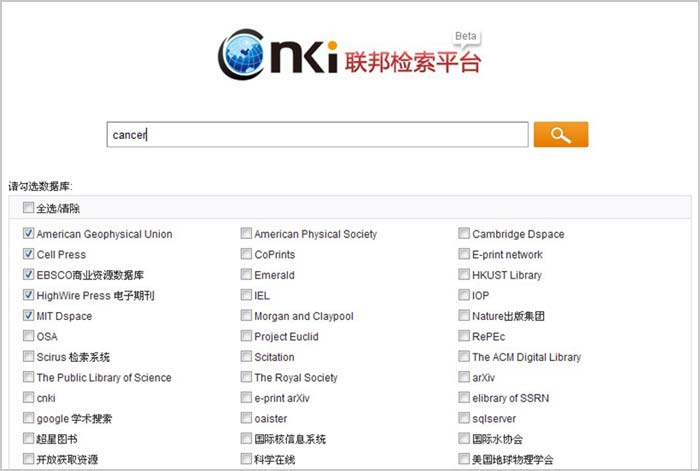Screen dimensions: 700x471
Task: Select the Emerald database checkbox
Action: pyautogui.click(x=246, y=274)
